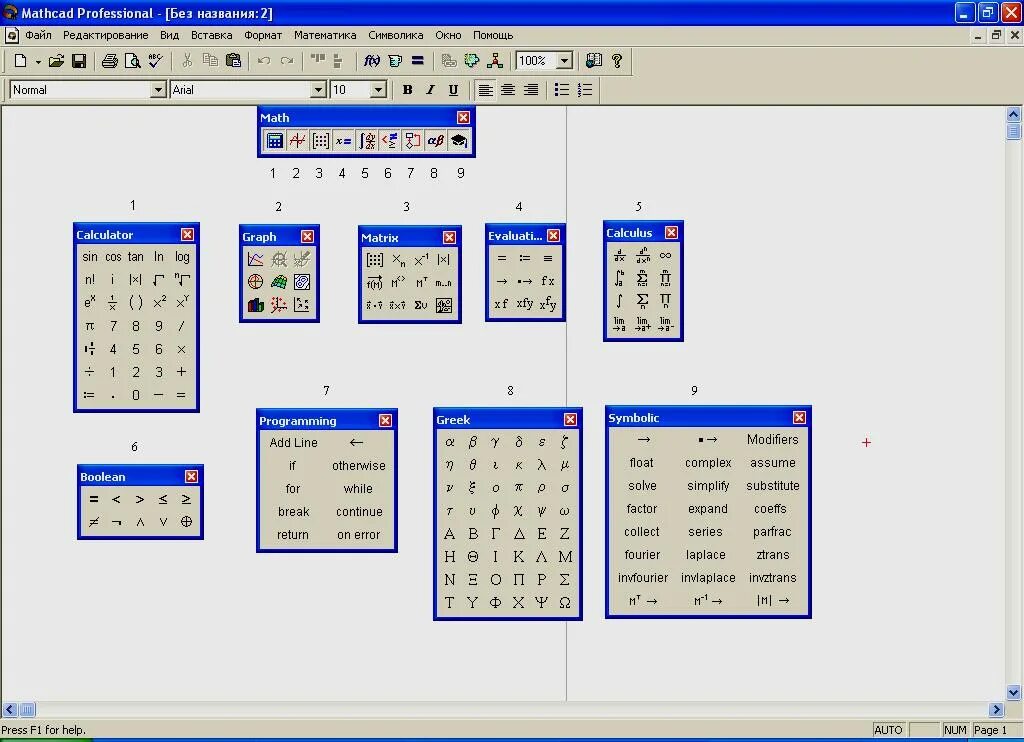The width and height of the screenshot is (1024, 742).
Task: Click the while keyword in Programming
Action: pyautogui.click(x=358, y=489)
